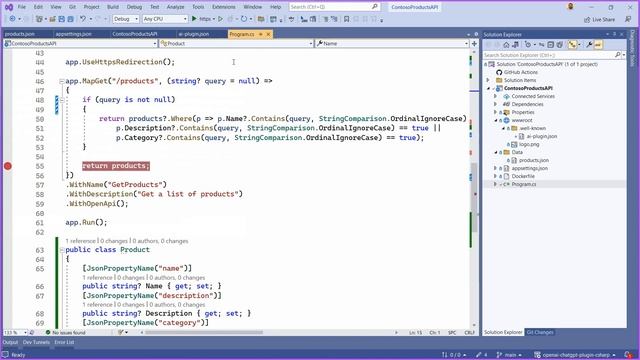Click the Collapse All icon in Solution Explorer
Viewport: 640px width, 360px height.
pyautogui.click(x=550, y=45)
